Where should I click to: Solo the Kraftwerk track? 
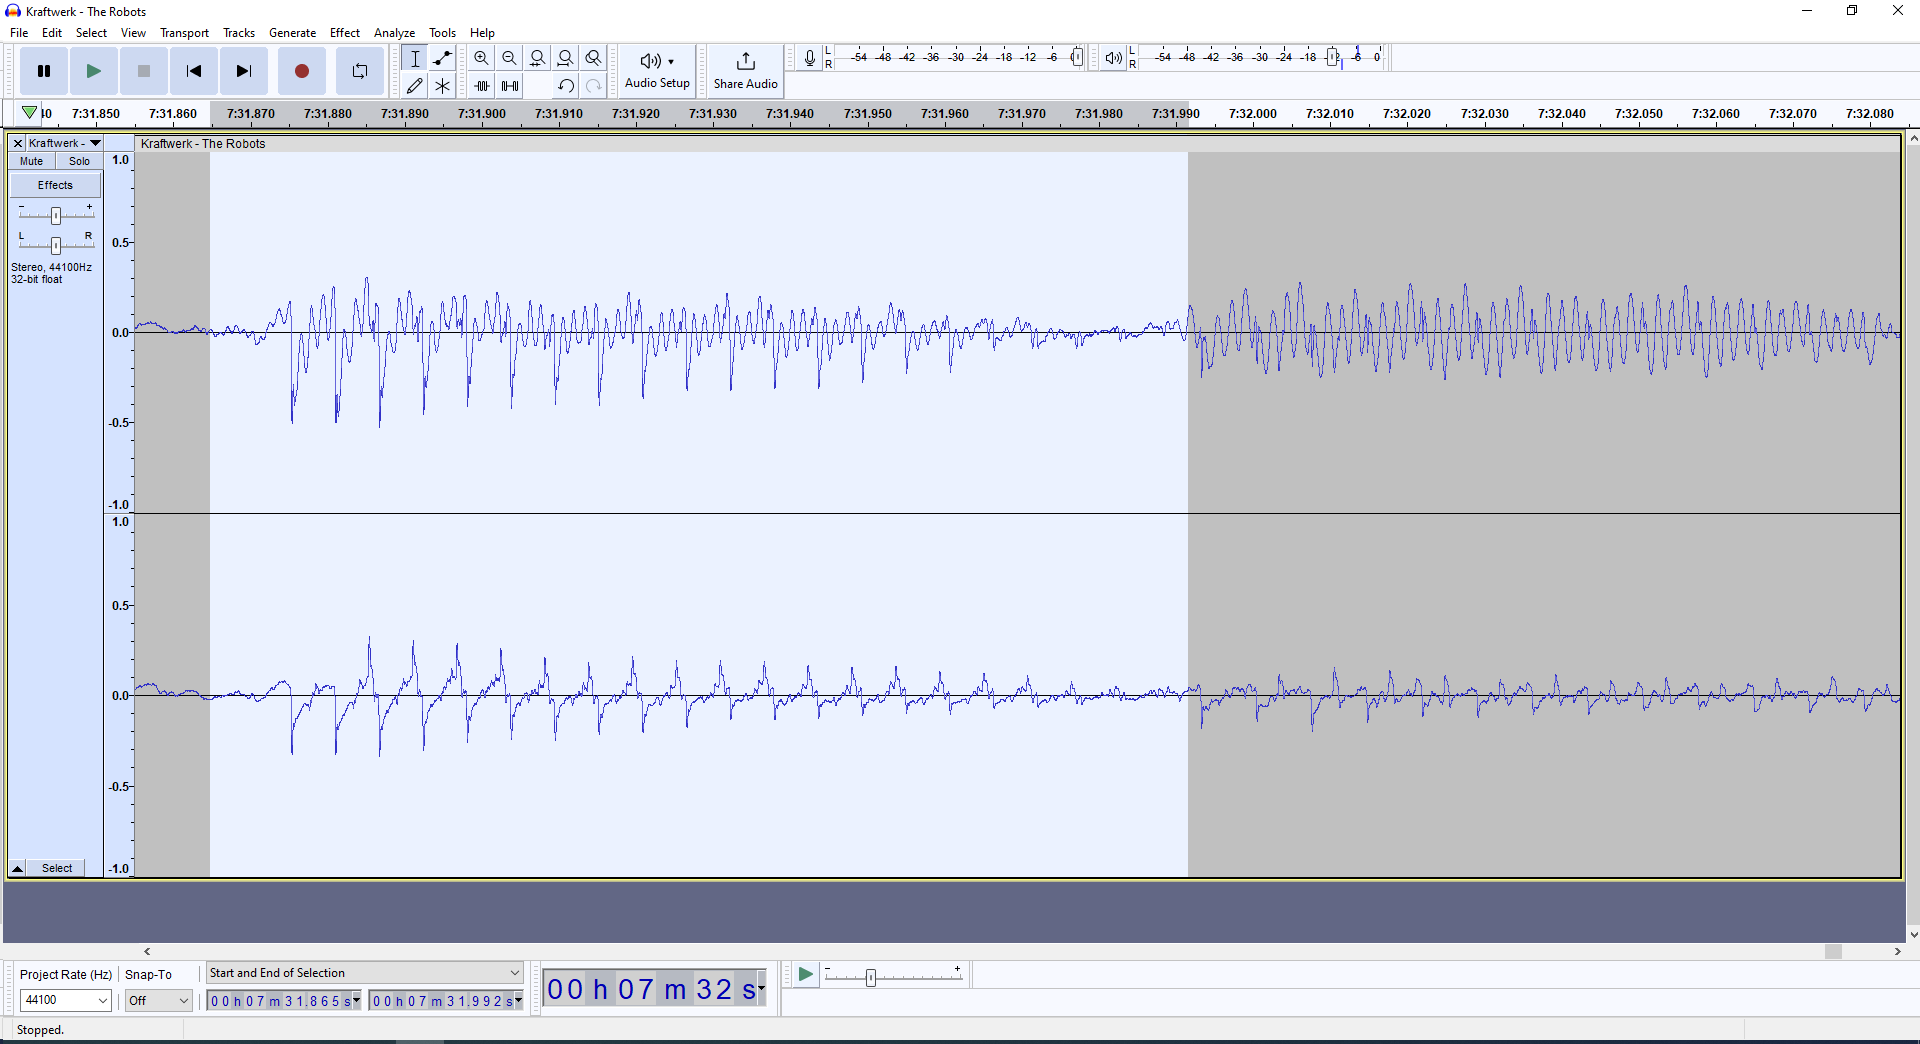[x=79, y=161]
